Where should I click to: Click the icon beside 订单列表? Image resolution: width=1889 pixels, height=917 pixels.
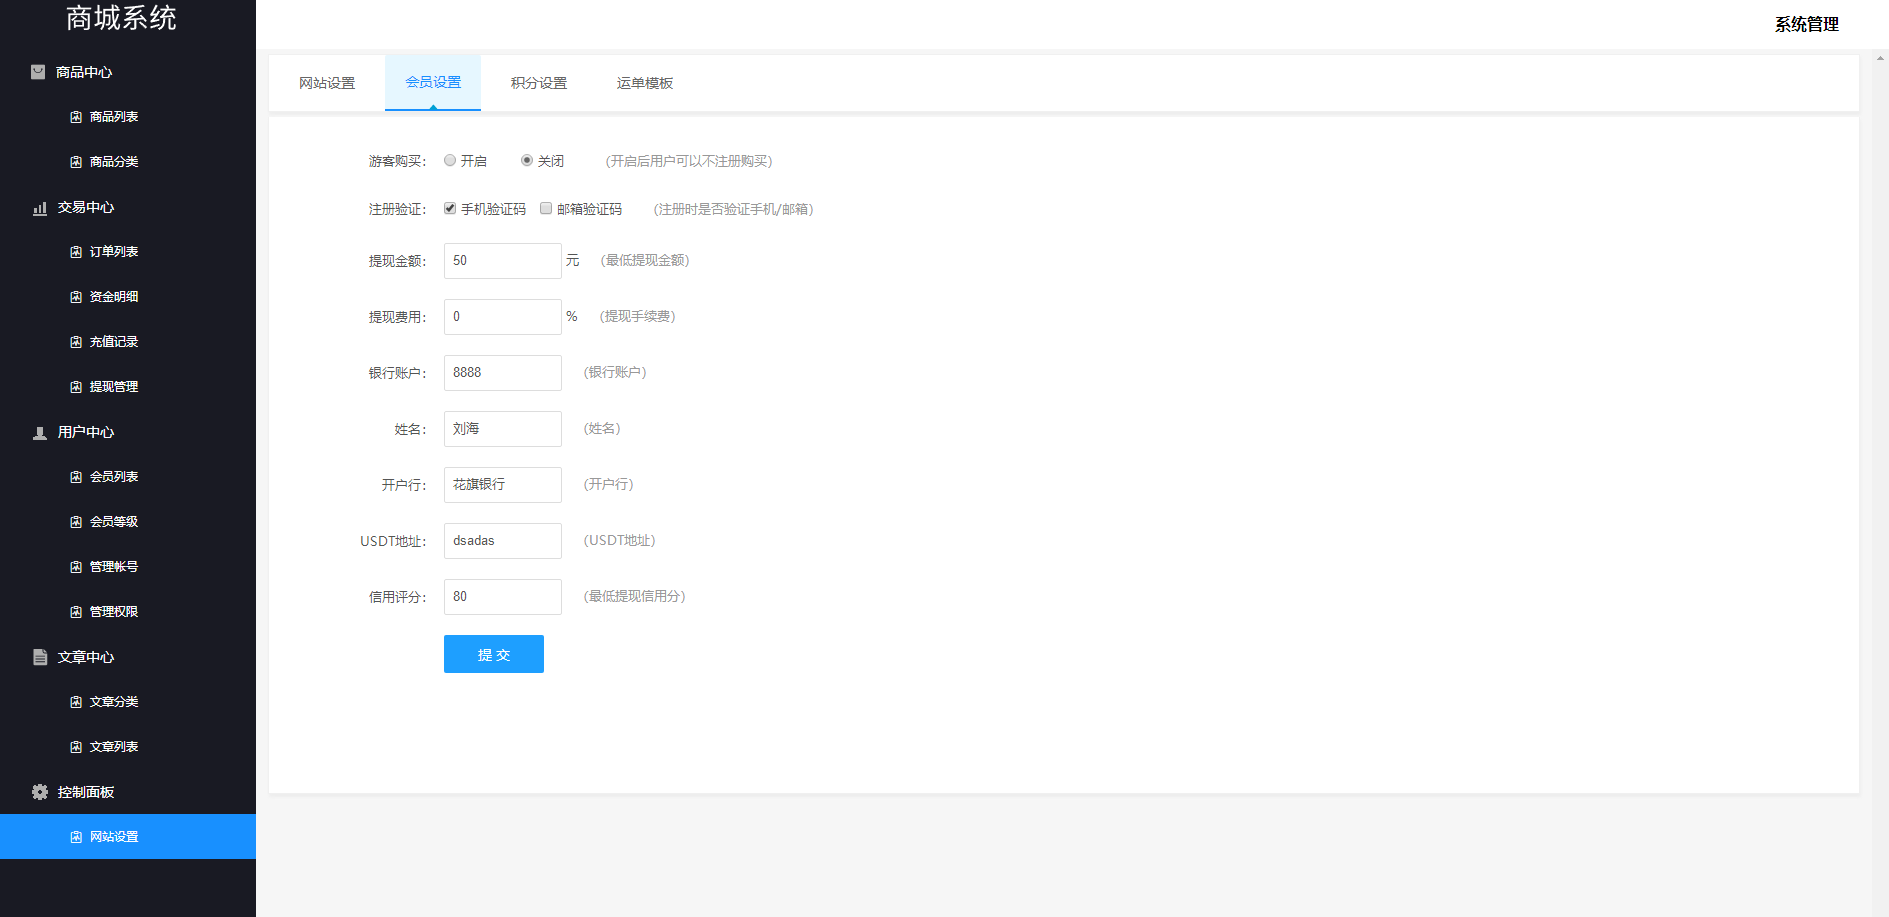tap(76, 252)
